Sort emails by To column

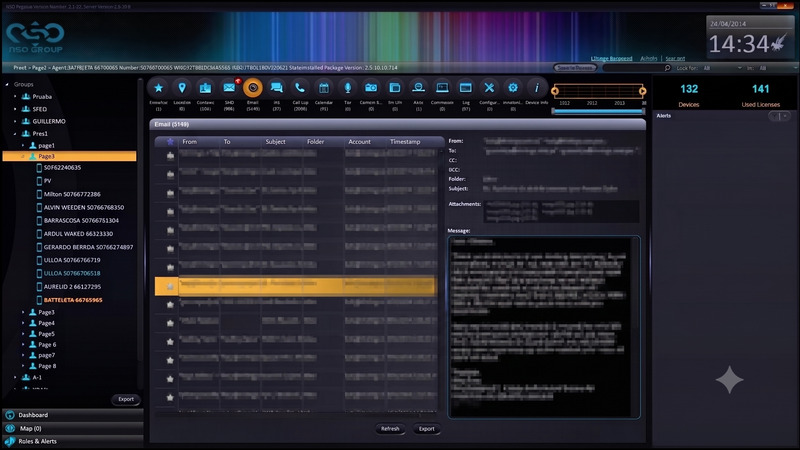tap(227, 142)
